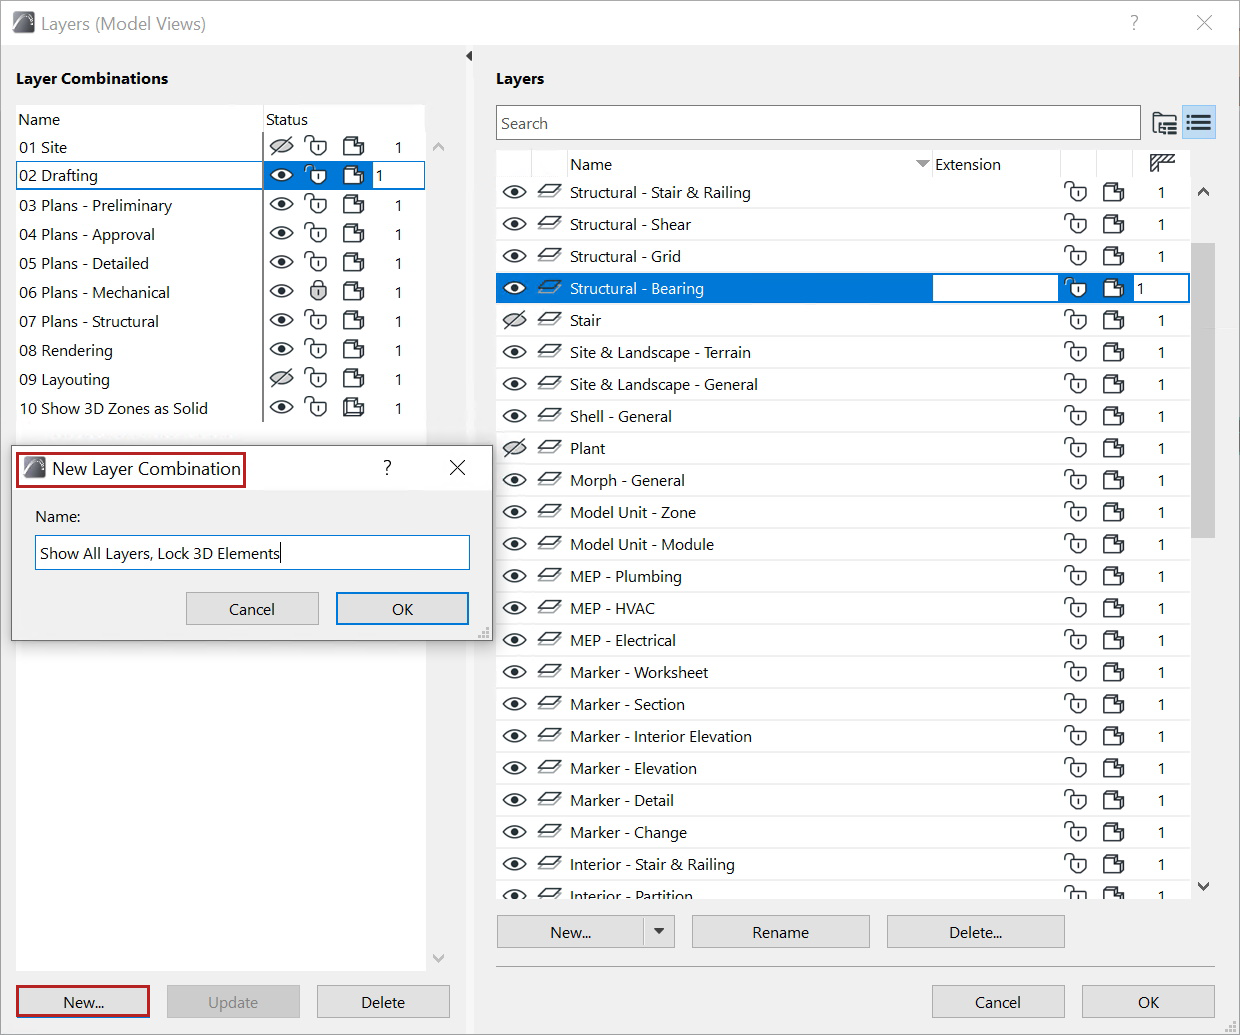
Task: Unlock the 06 Plans - Mechanical combination
Action: click(x=317, y=291)
